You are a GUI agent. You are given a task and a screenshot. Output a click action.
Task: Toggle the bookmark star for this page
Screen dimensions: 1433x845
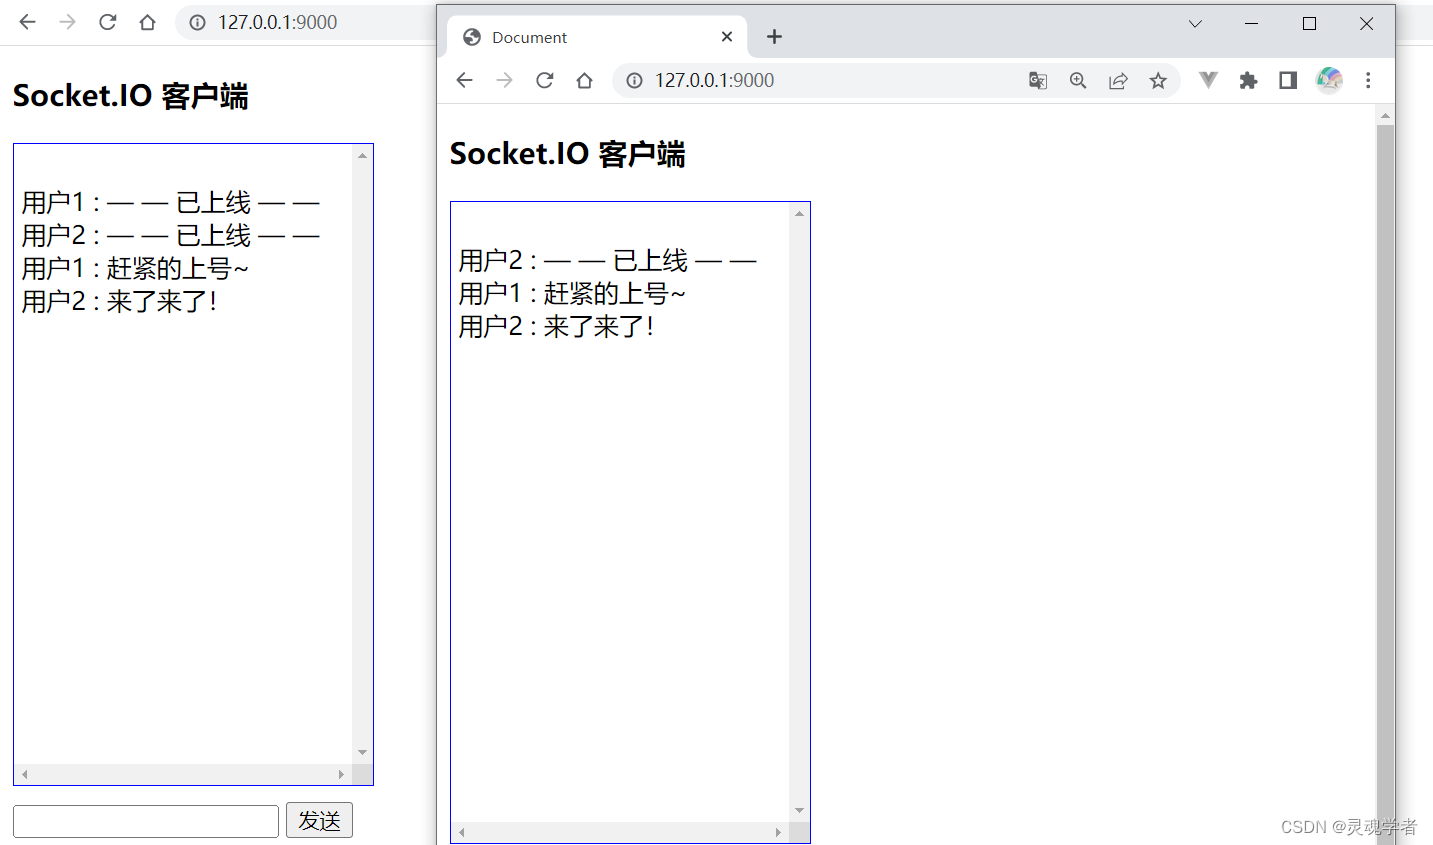tap(1158, 80)
